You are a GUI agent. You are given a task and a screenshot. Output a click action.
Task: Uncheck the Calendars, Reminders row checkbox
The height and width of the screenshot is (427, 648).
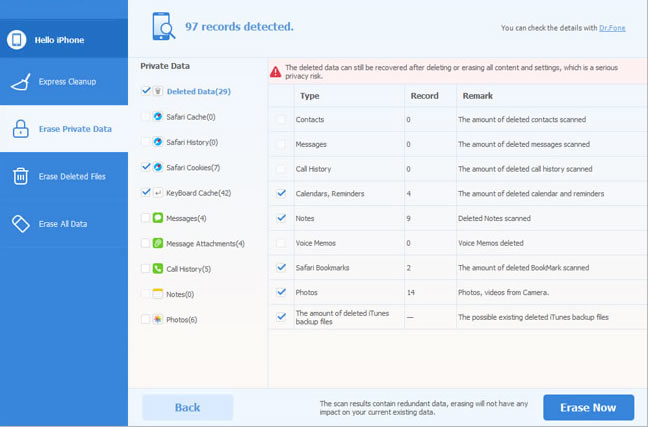[281, 193]
